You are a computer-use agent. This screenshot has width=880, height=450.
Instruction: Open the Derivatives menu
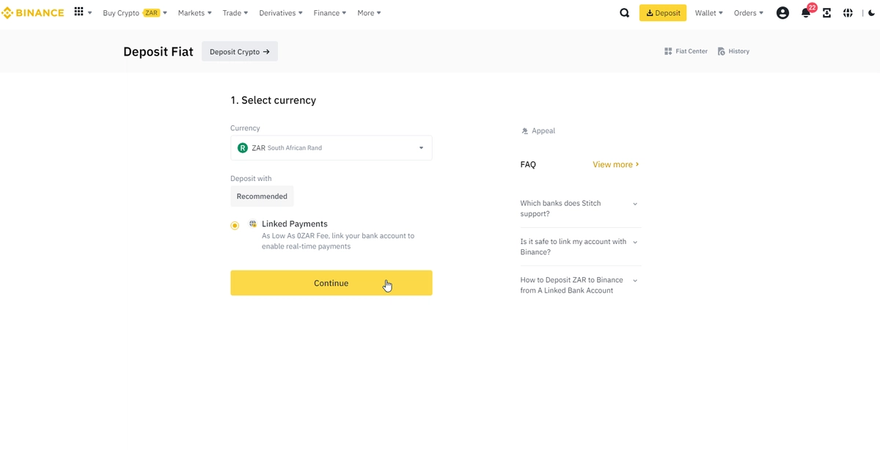point(281,13)
